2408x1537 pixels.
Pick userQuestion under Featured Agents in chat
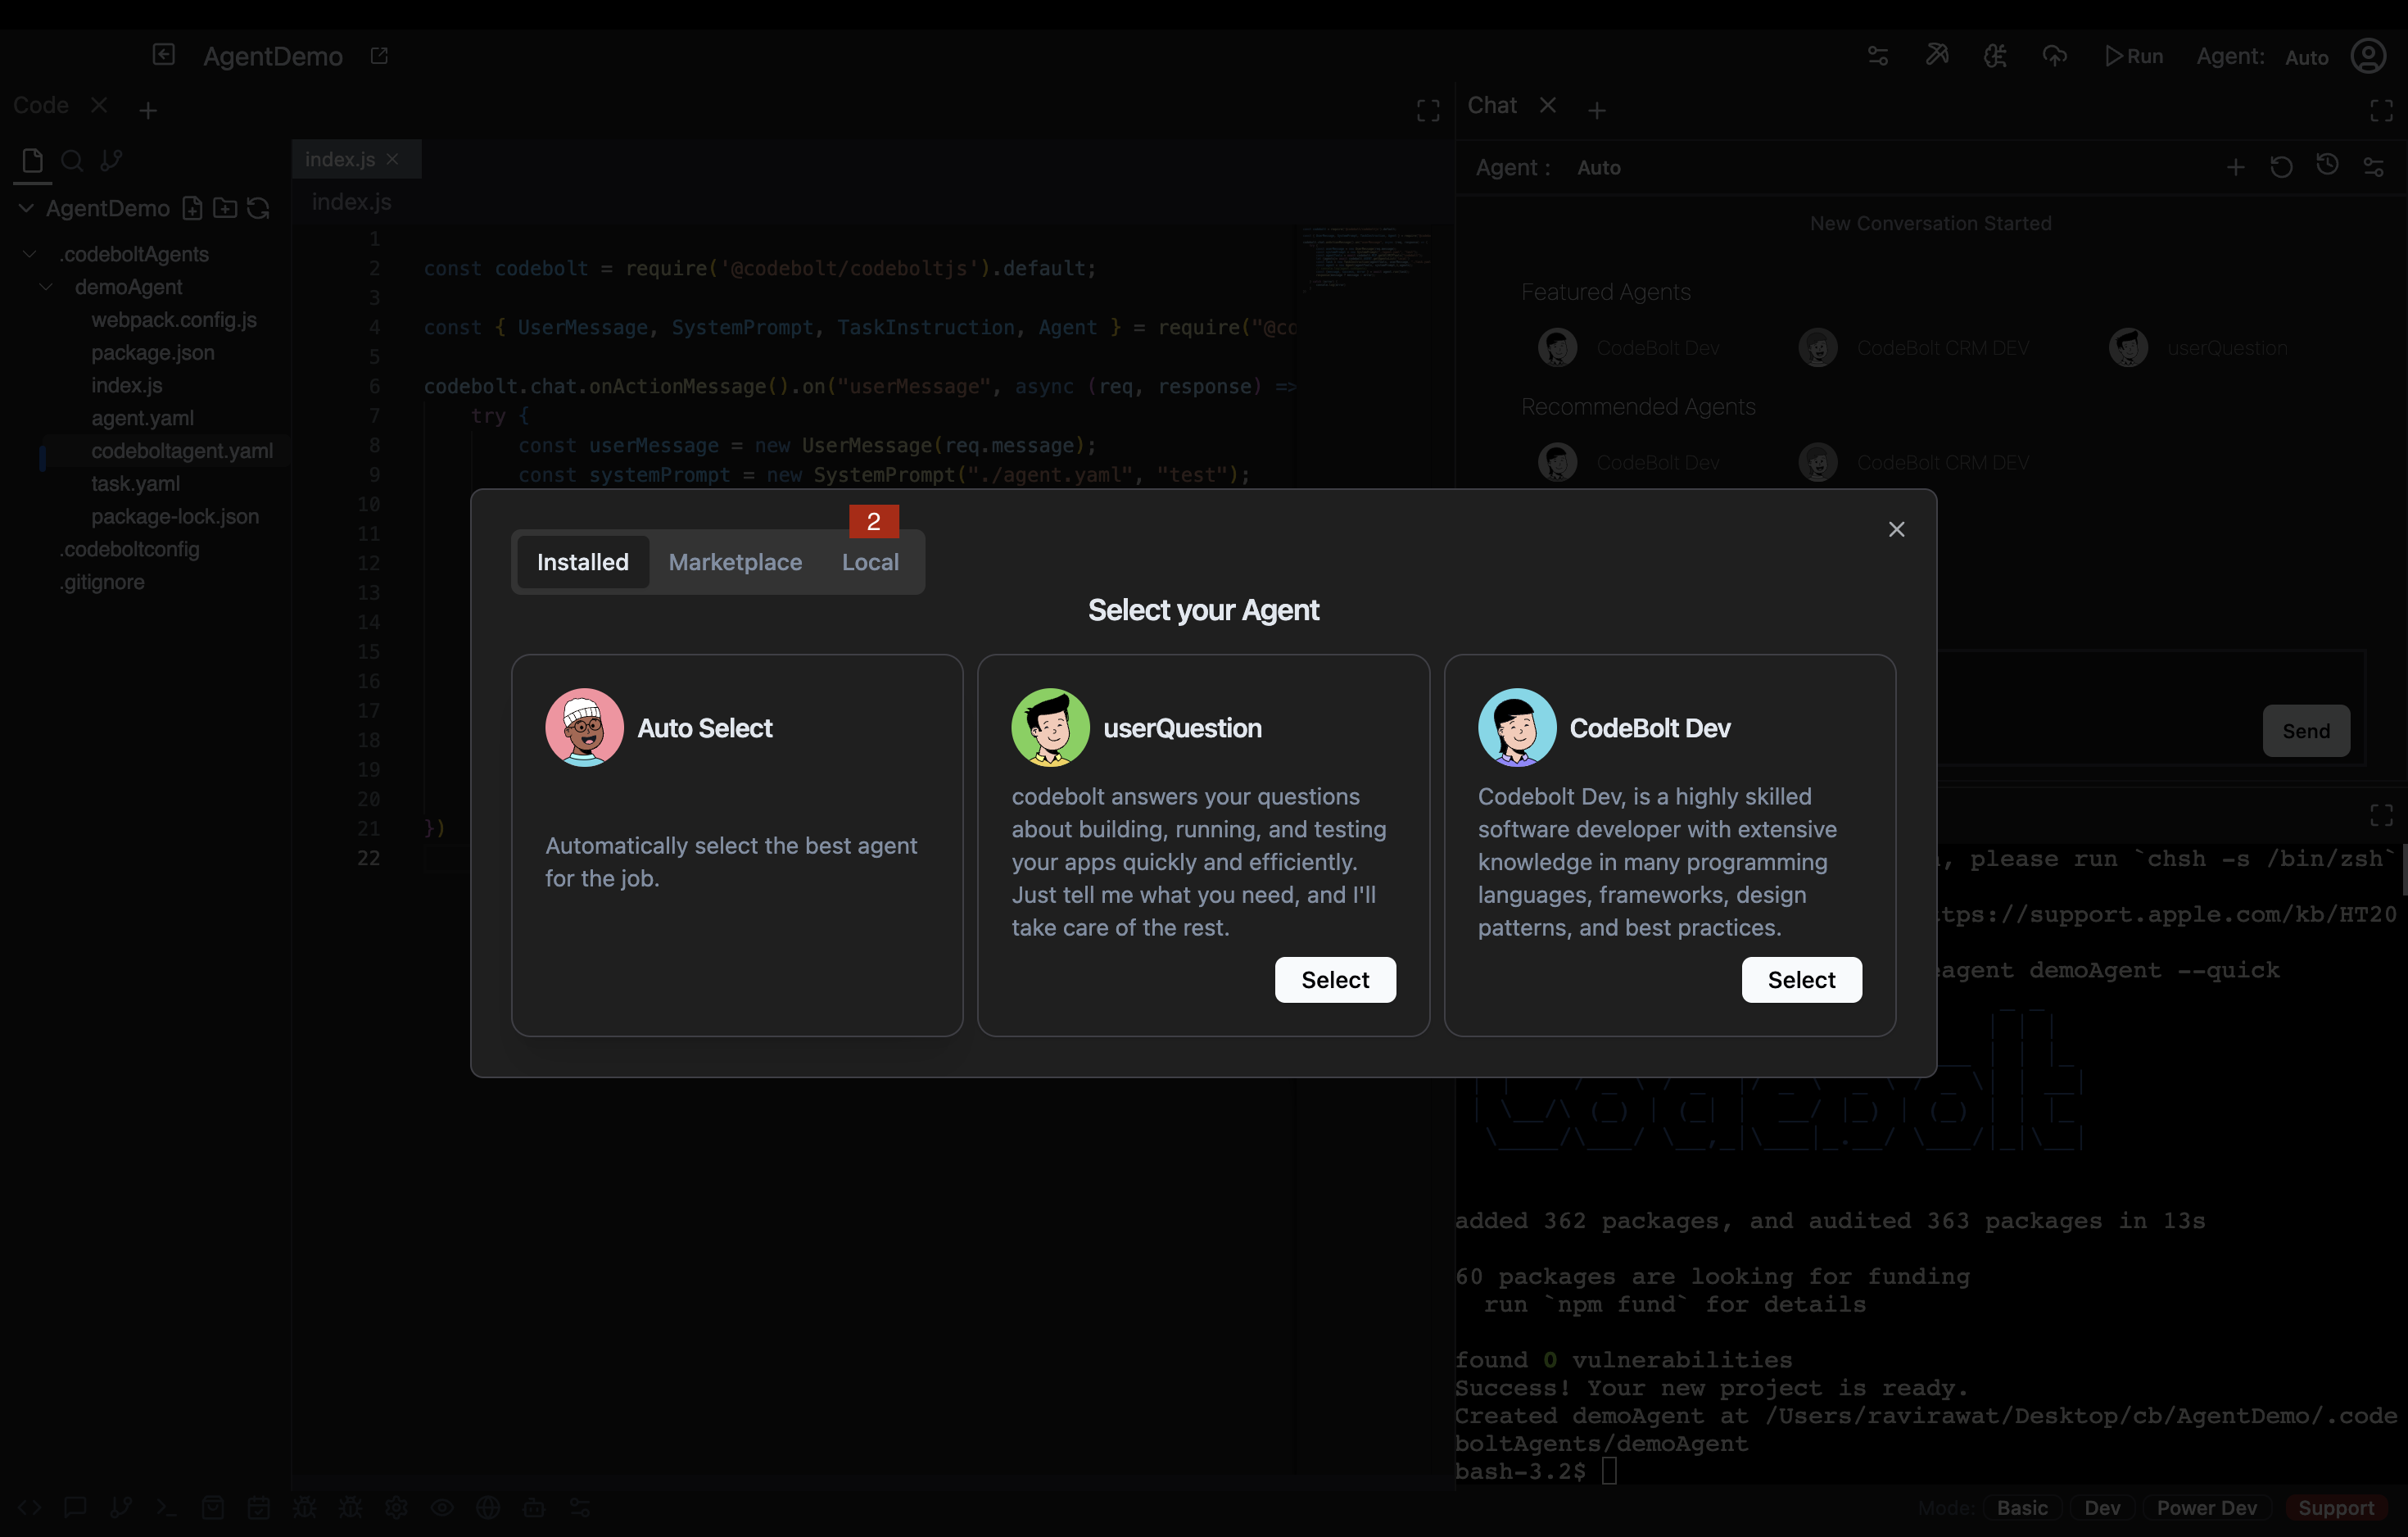[x=2197, y=348]
